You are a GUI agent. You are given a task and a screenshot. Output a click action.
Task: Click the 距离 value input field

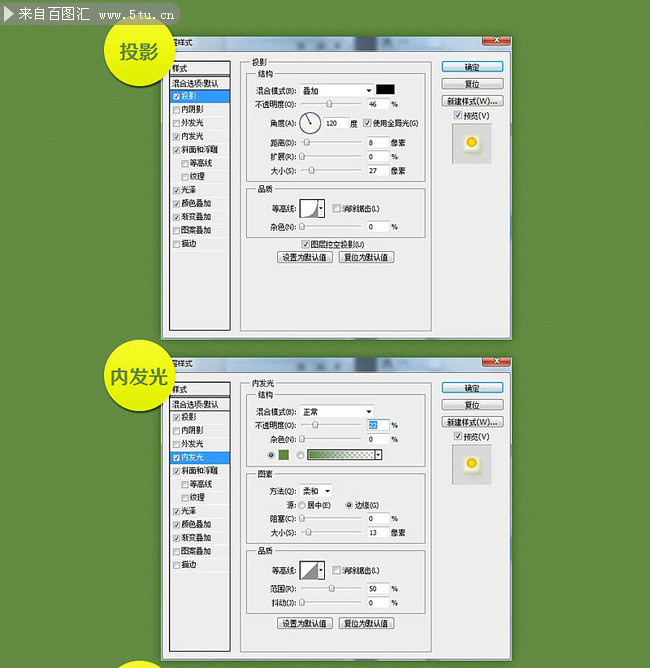pos(376,143)
